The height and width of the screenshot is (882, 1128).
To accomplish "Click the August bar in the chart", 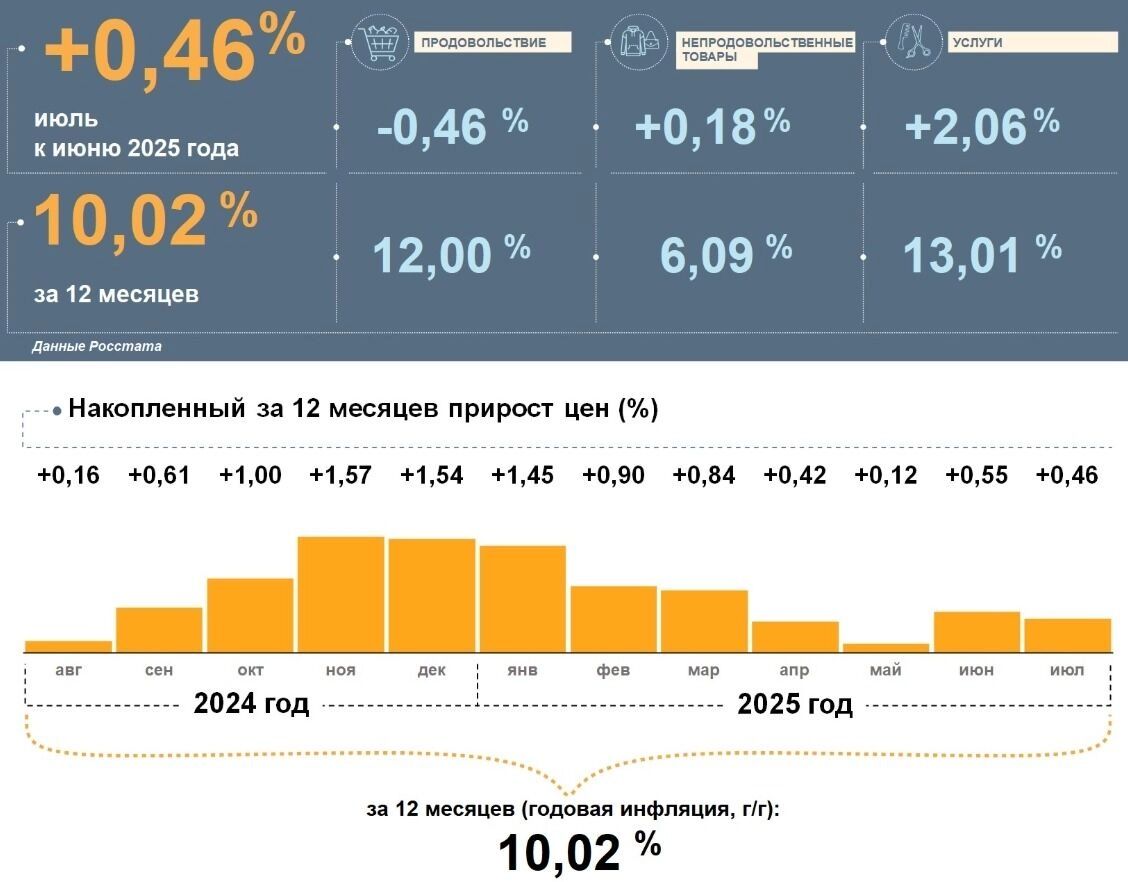I will click(68, 646).
